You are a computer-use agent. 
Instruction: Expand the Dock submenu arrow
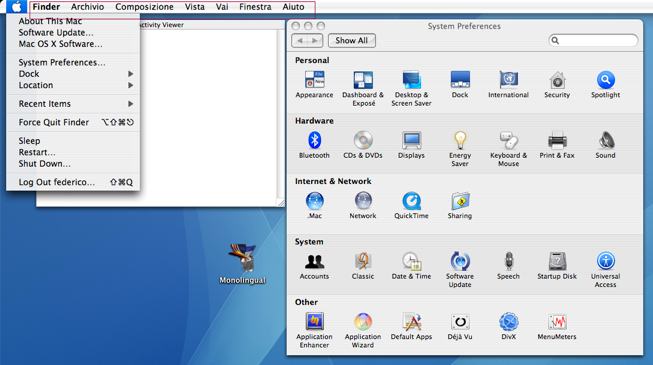130,74
